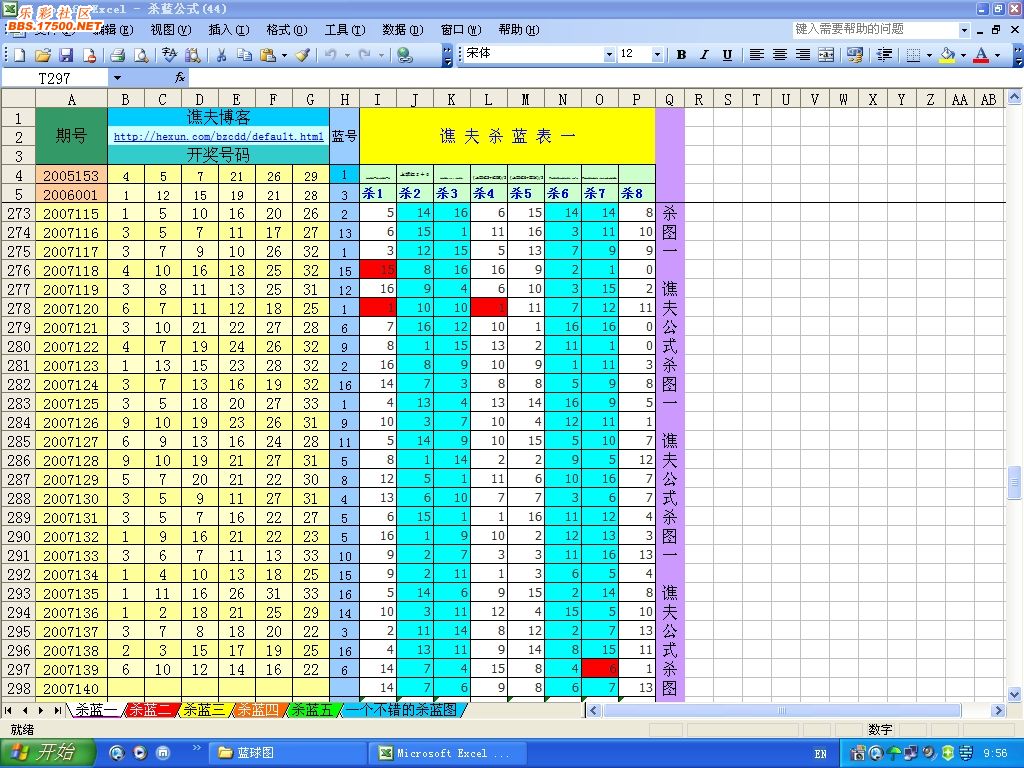Apply borders using Borders icon
This screenshot has height=768, width=1024.
[914, 55]
